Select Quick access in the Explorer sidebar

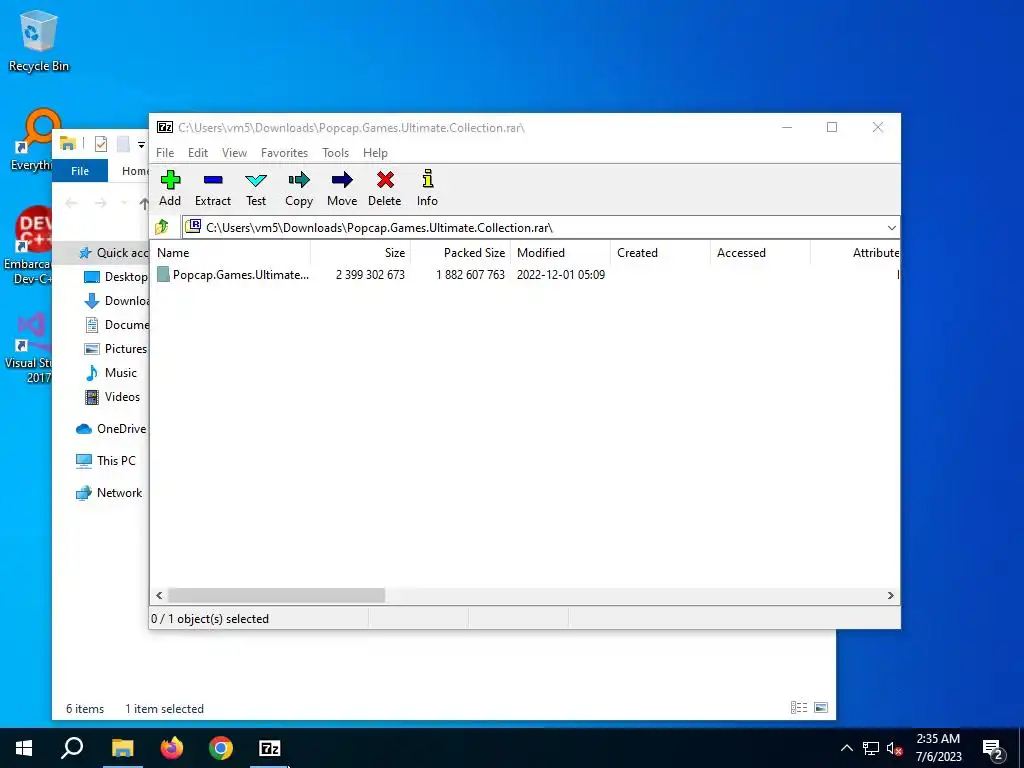(113, 253)
